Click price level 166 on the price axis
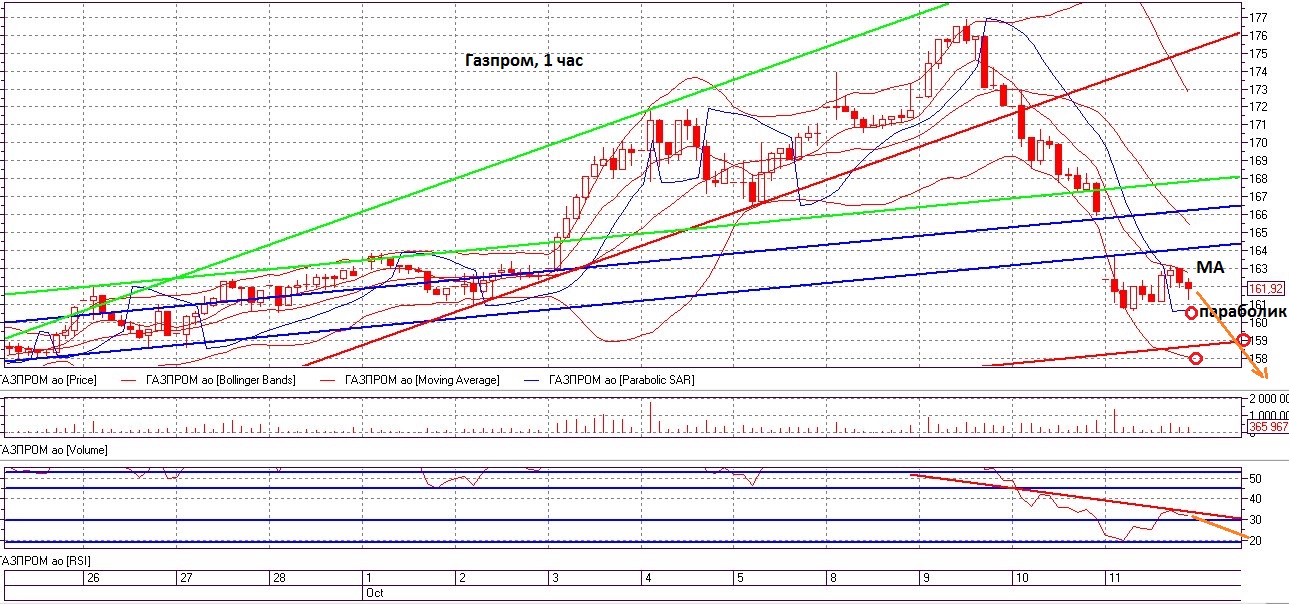Viewport: 1289px width, 604px height. pyautogui.click(x=1259, y=215)
